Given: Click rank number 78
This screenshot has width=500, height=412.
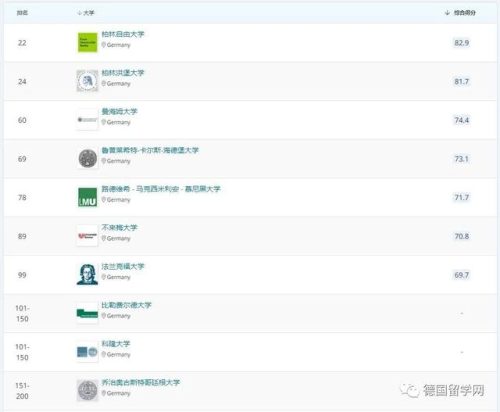Looking at the screenshot, I should [x=22, y=197].
